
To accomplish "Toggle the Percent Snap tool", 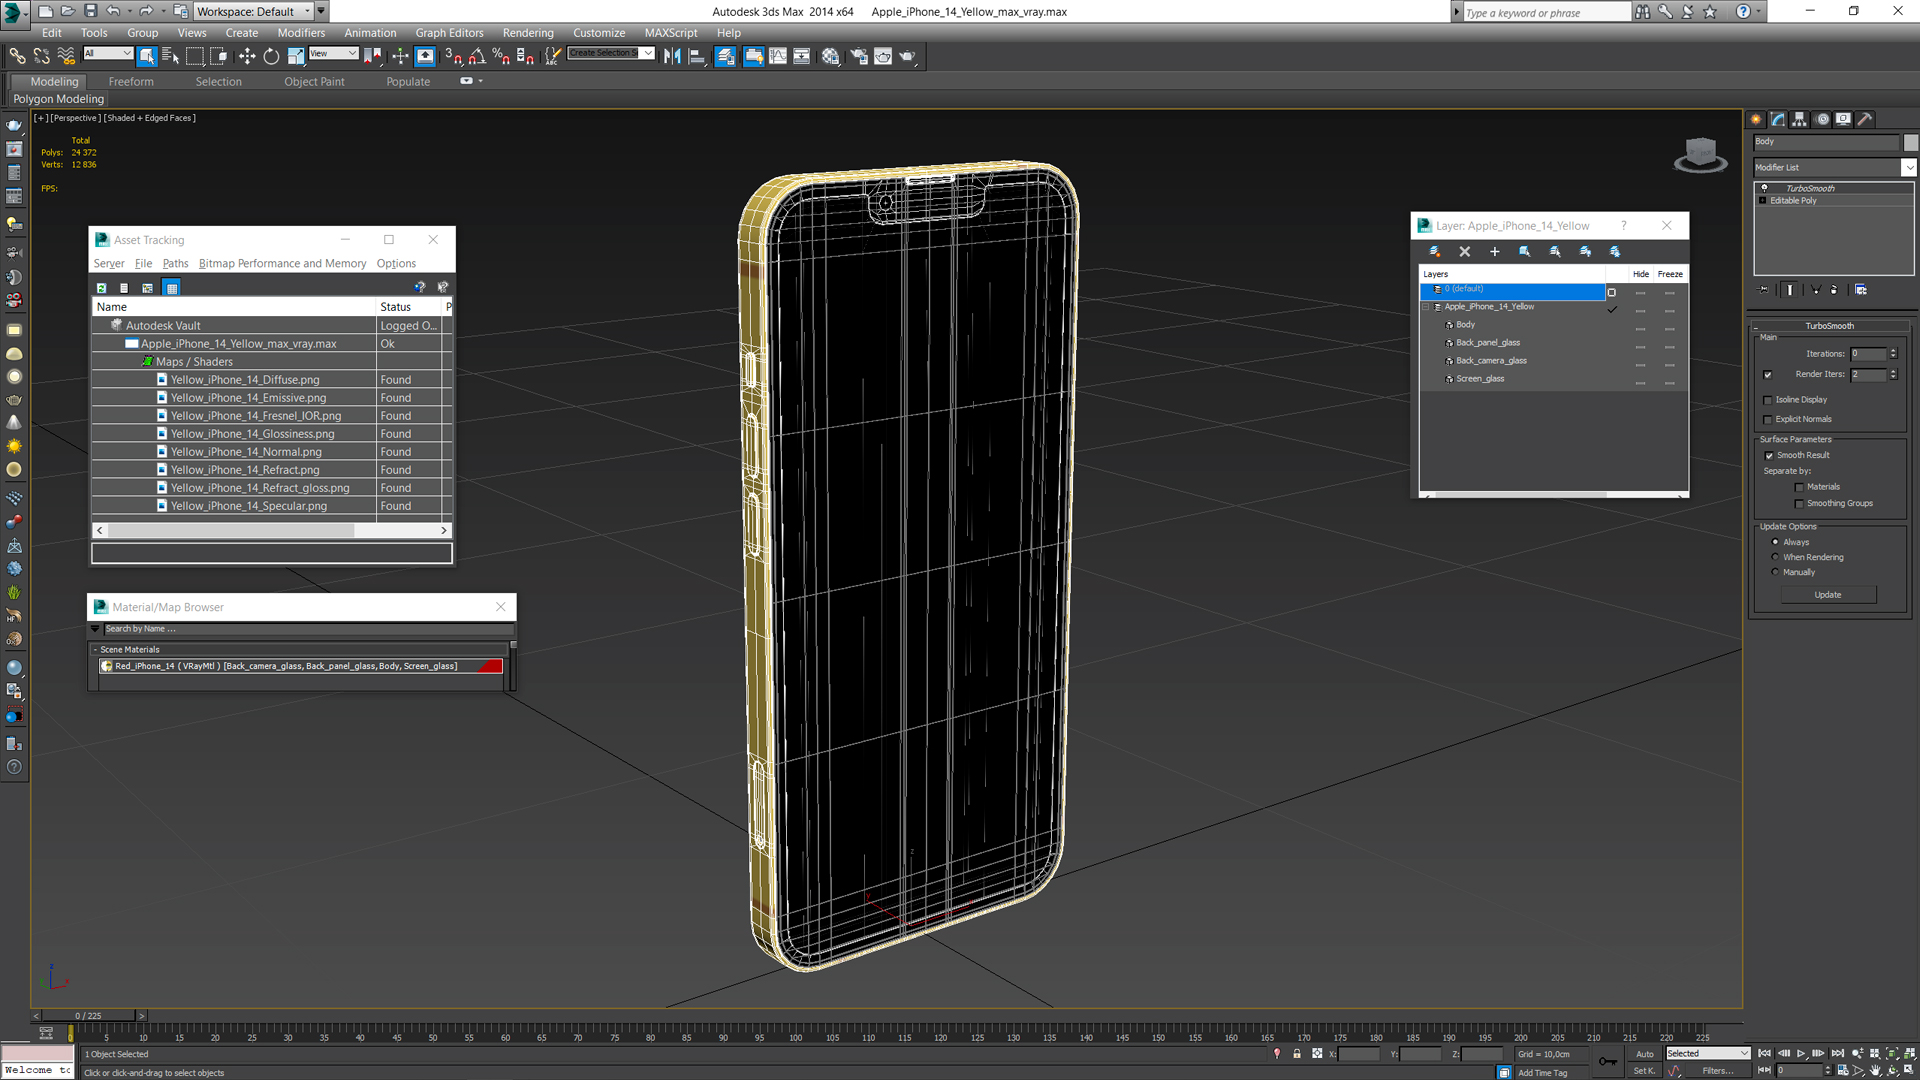I will coord(501,56).
